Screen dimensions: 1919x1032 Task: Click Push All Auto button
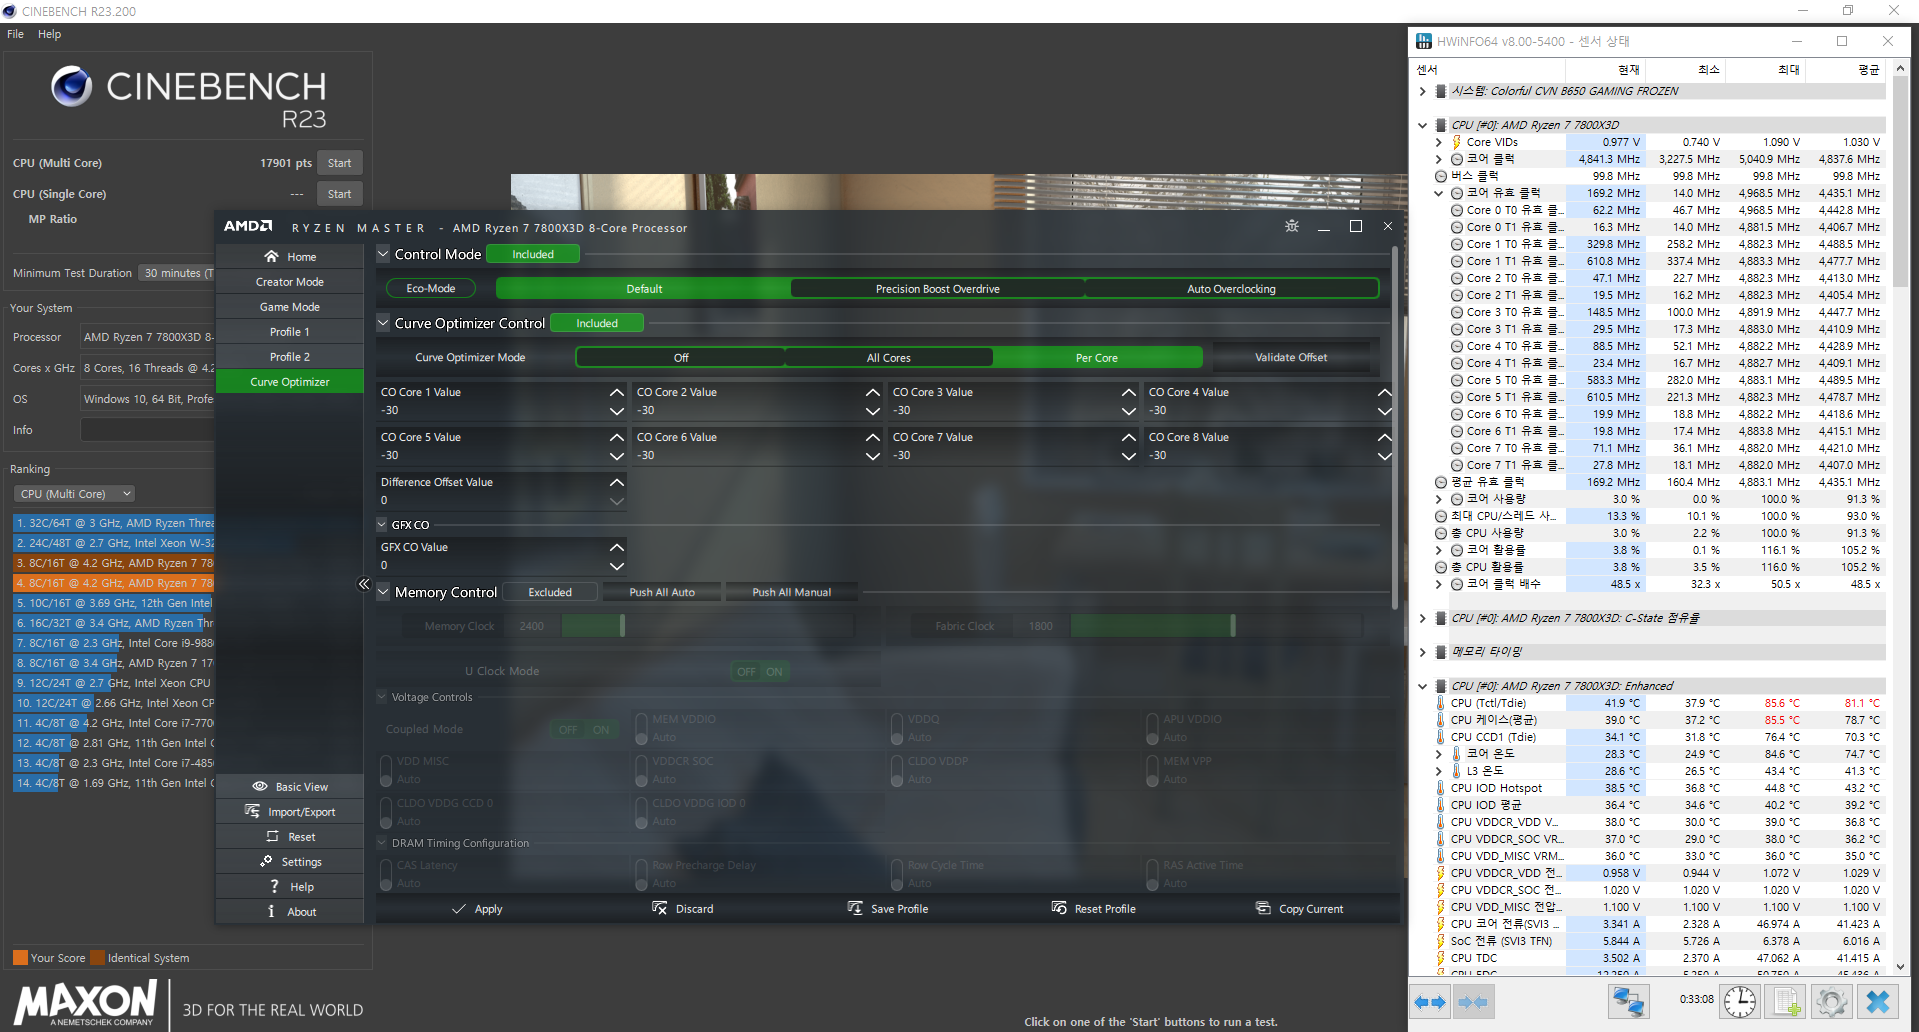coord(662,592)
